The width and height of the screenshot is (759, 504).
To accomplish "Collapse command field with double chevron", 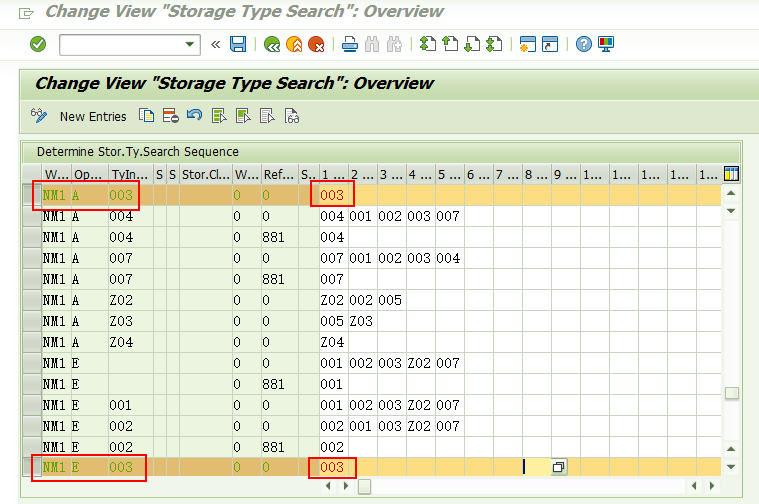I will [215, 45].
